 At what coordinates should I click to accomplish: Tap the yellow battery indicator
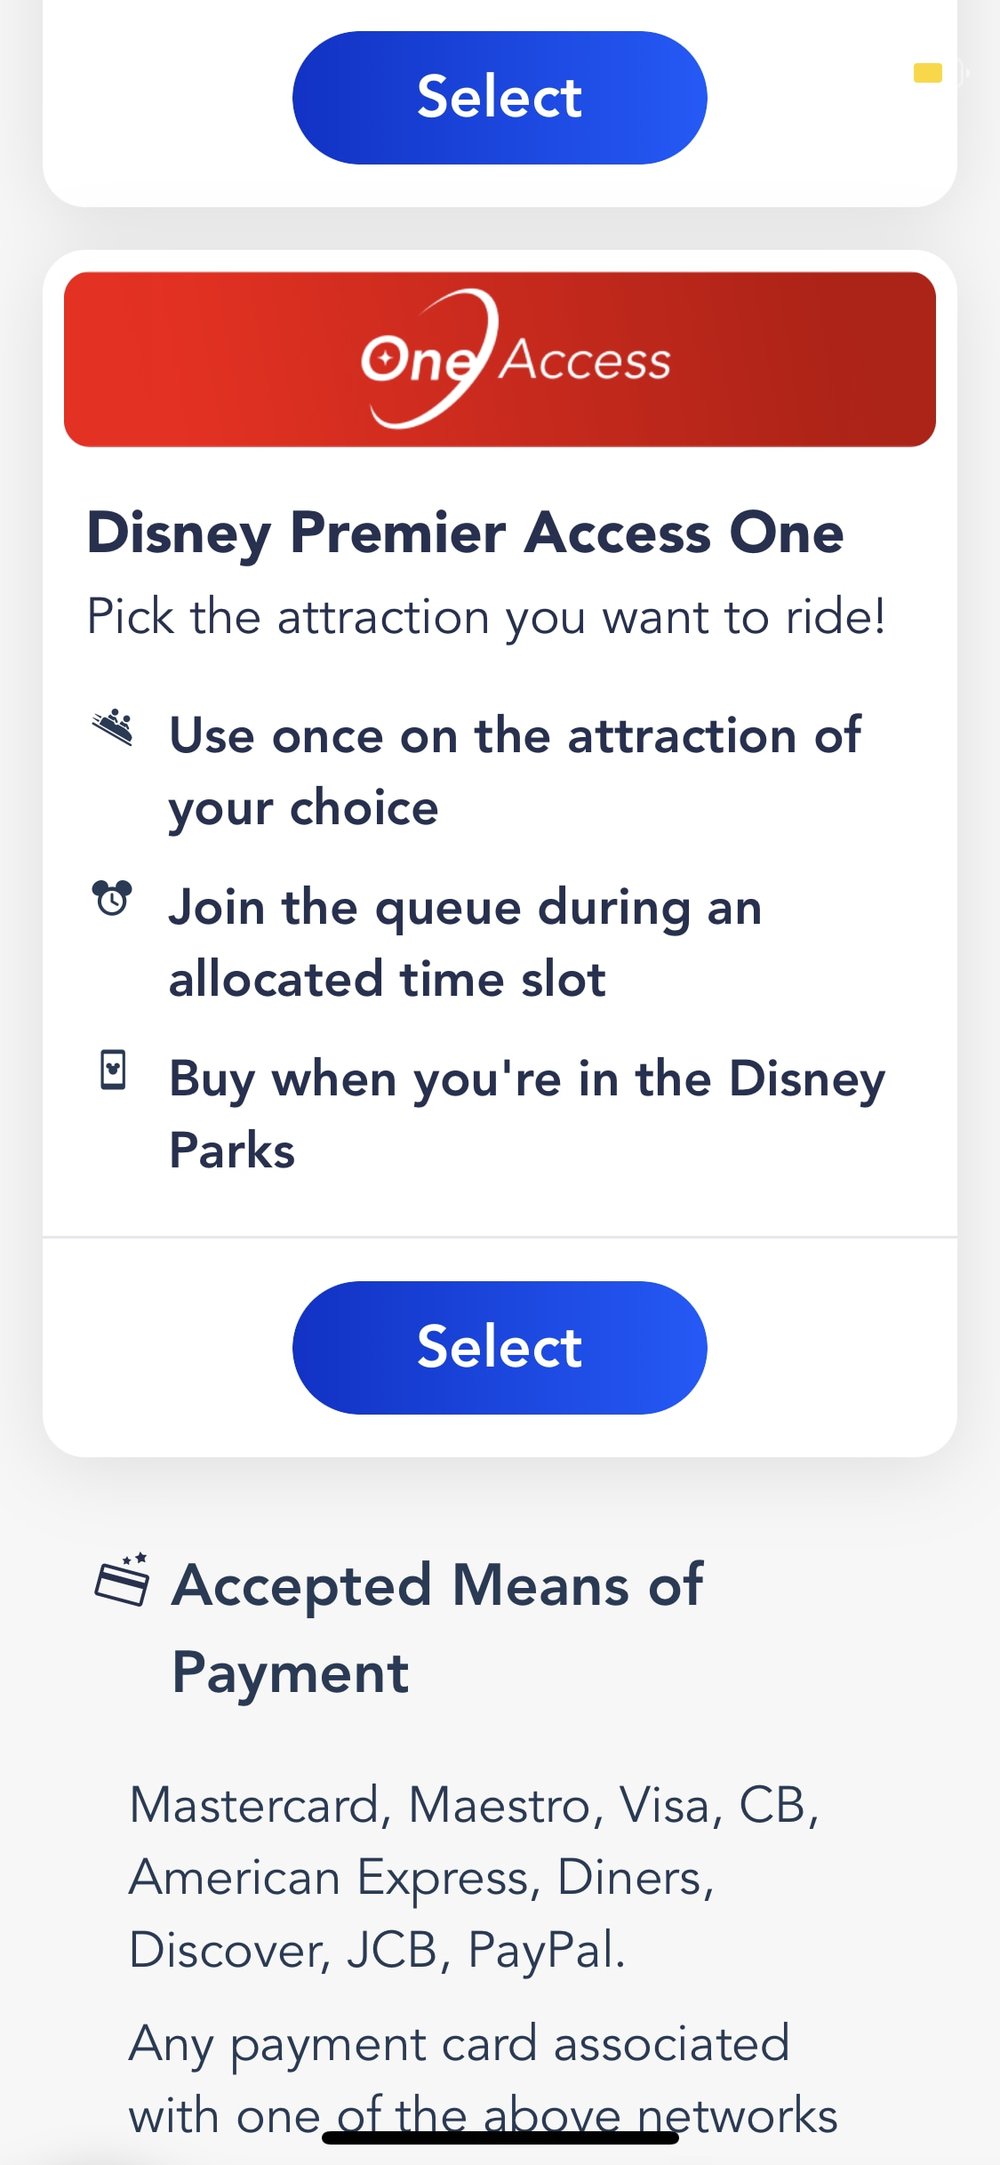pos(928,73)
